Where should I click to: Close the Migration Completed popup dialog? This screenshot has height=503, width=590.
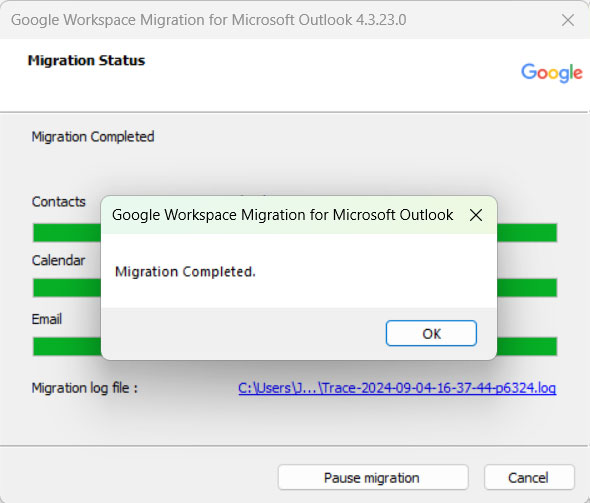pos(476,215)
